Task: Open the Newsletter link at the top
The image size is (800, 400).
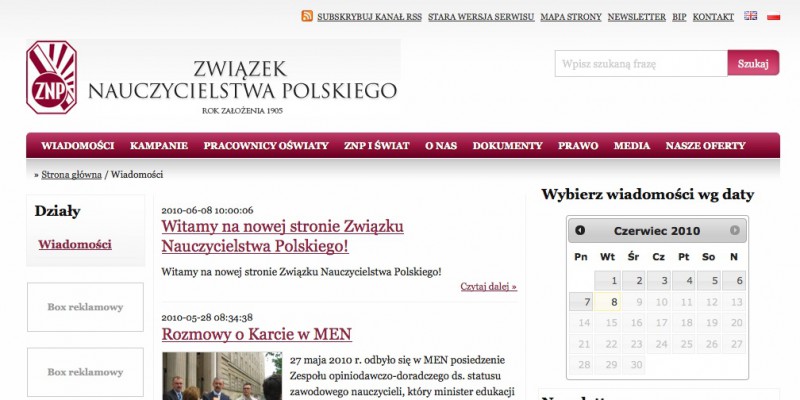Action: (x=637, y=17)
